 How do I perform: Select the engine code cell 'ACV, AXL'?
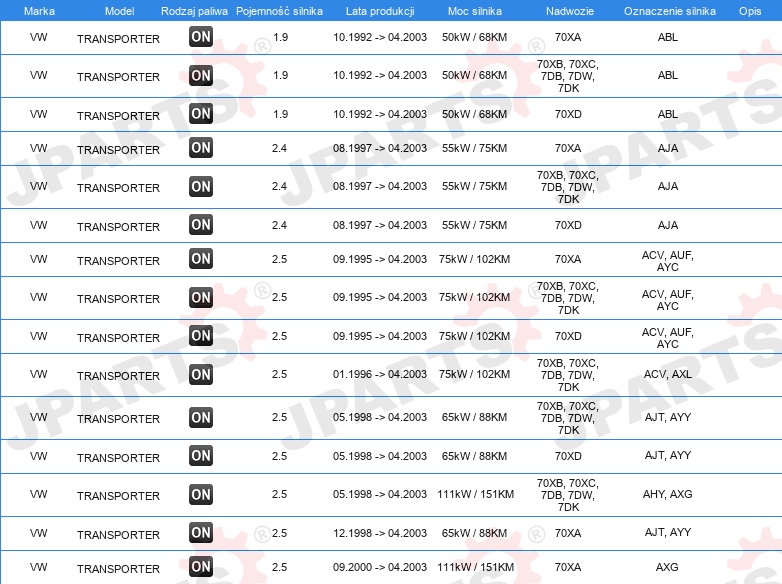click(x=667, y=374)
